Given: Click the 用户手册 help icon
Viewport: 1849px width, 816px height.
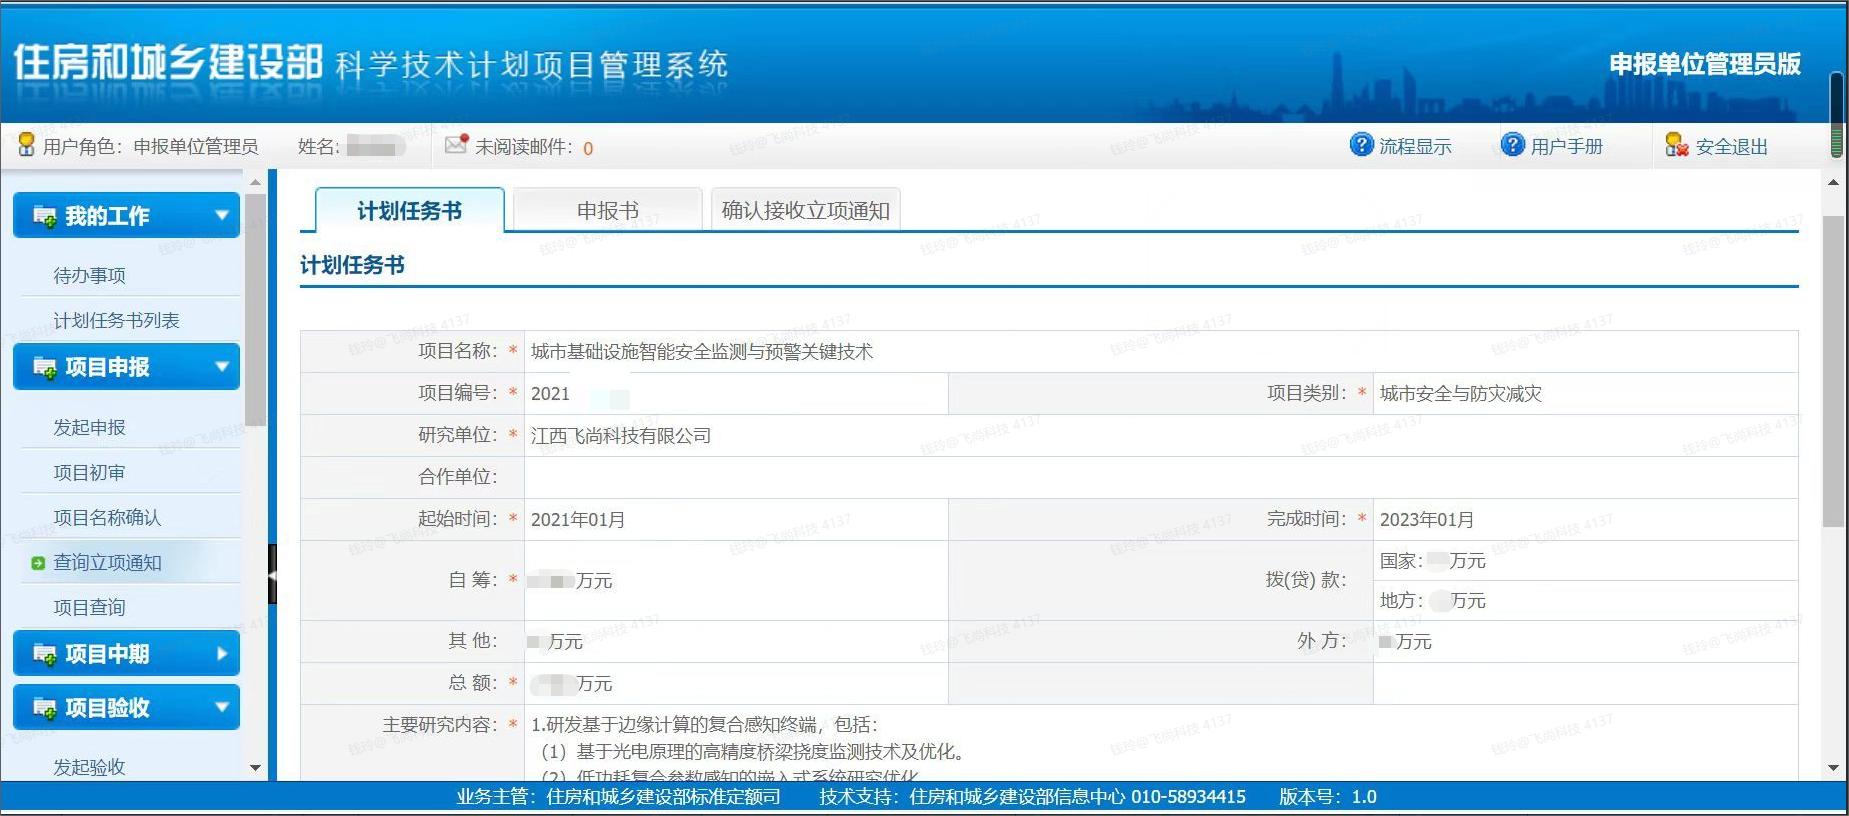Looking at the screenshot, I should (x=1513, y=145).
